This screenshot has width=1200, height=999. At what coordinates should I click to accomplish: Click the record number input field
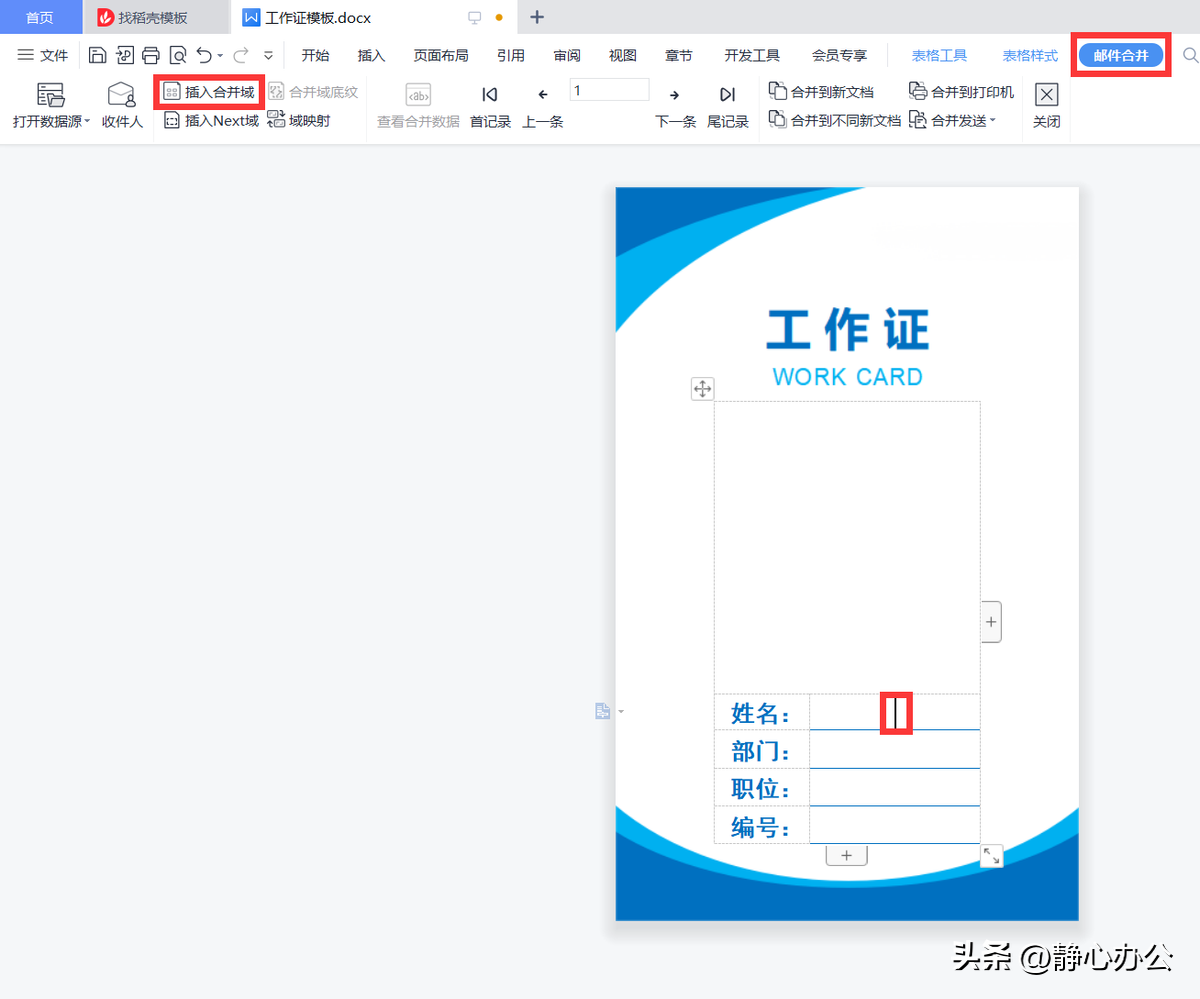[x=610, y=91]
